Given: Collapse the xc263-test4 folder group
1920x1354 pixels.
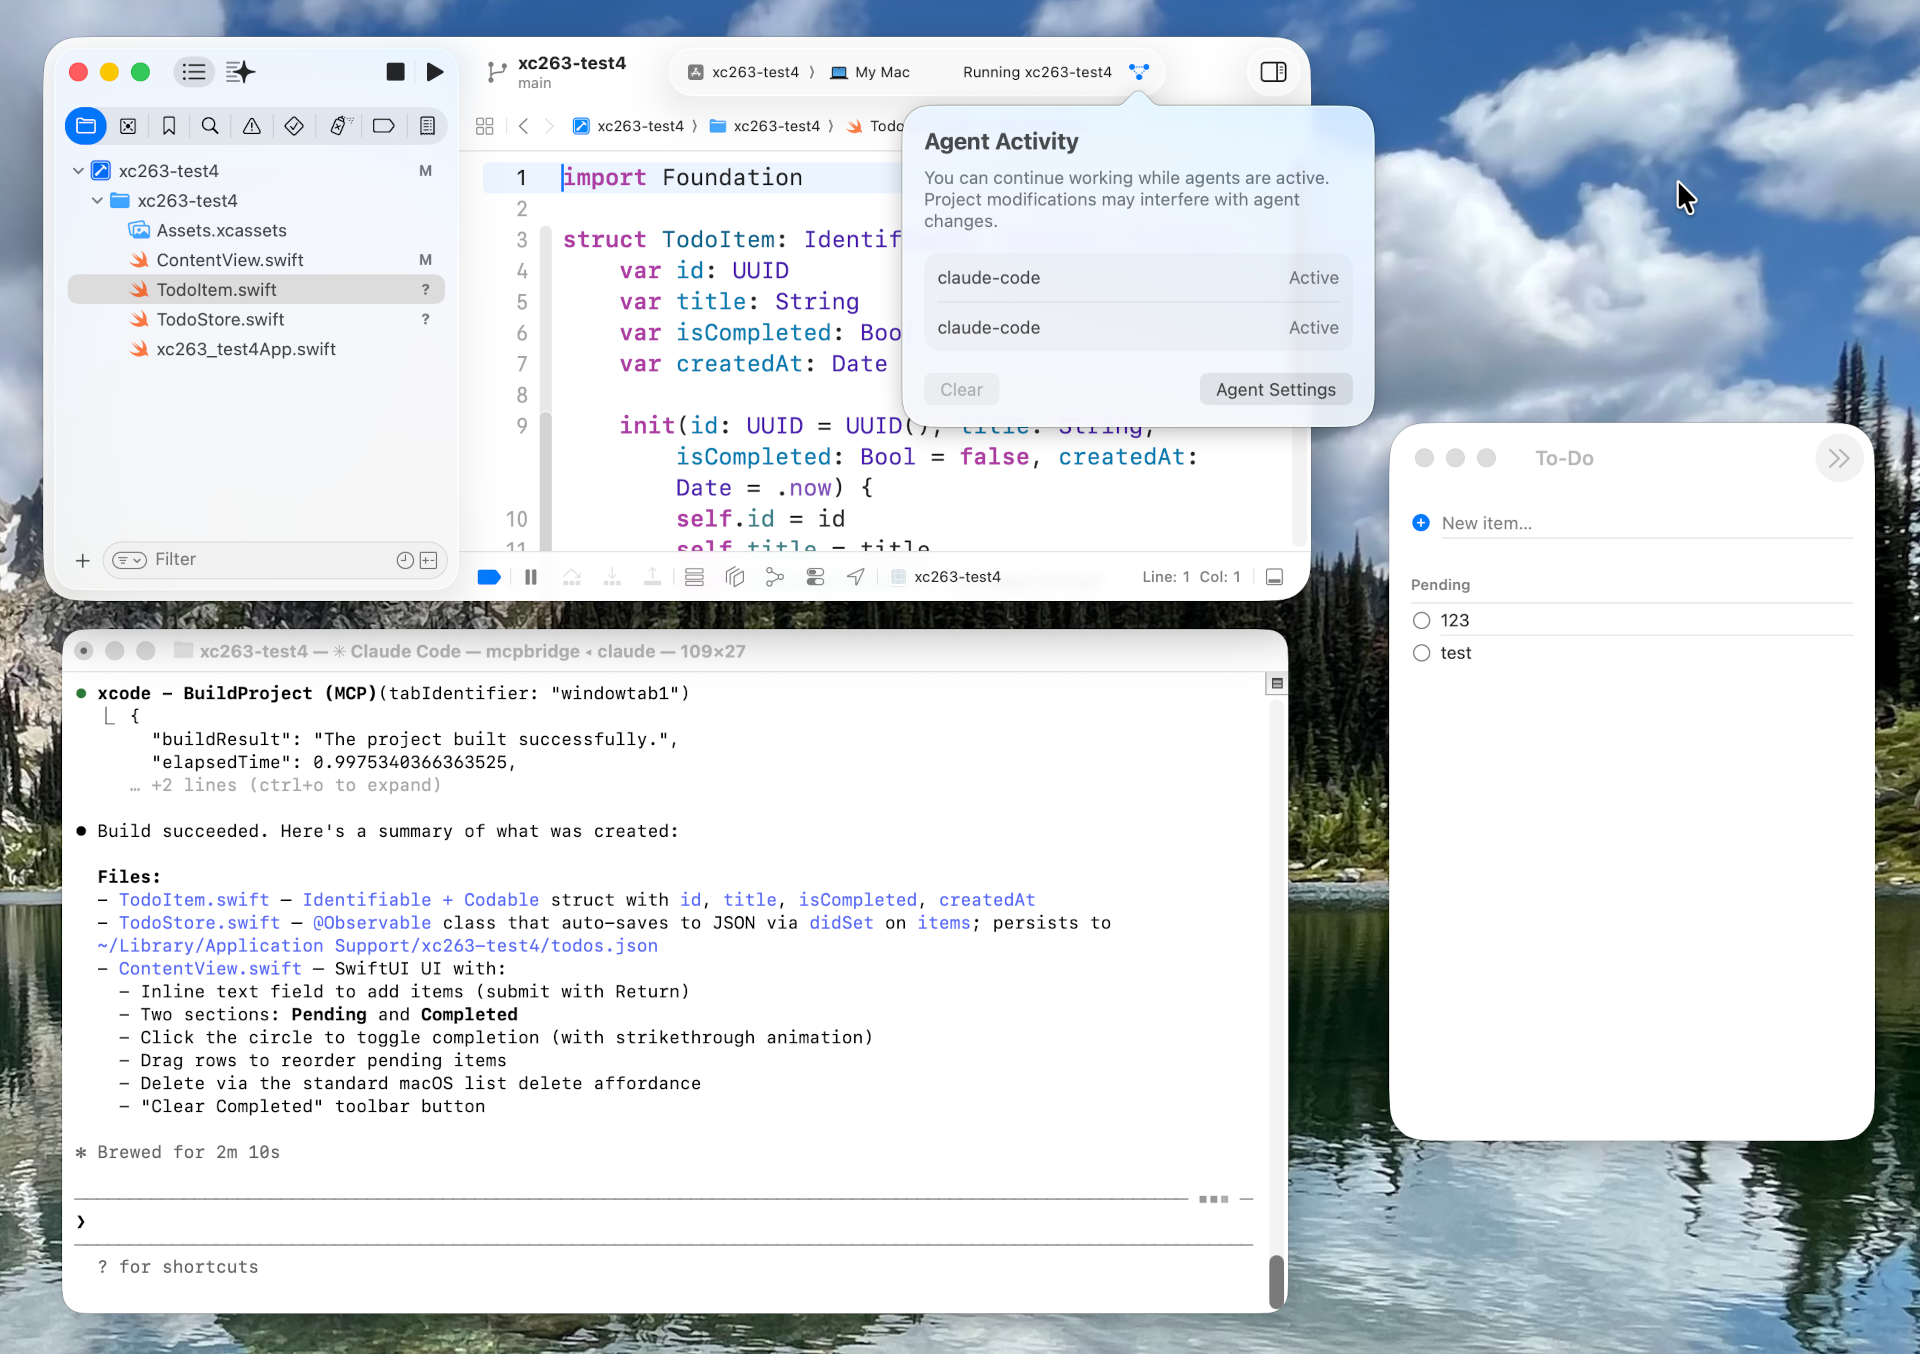Looking at the screenshot, I should [x=97, y=201].
